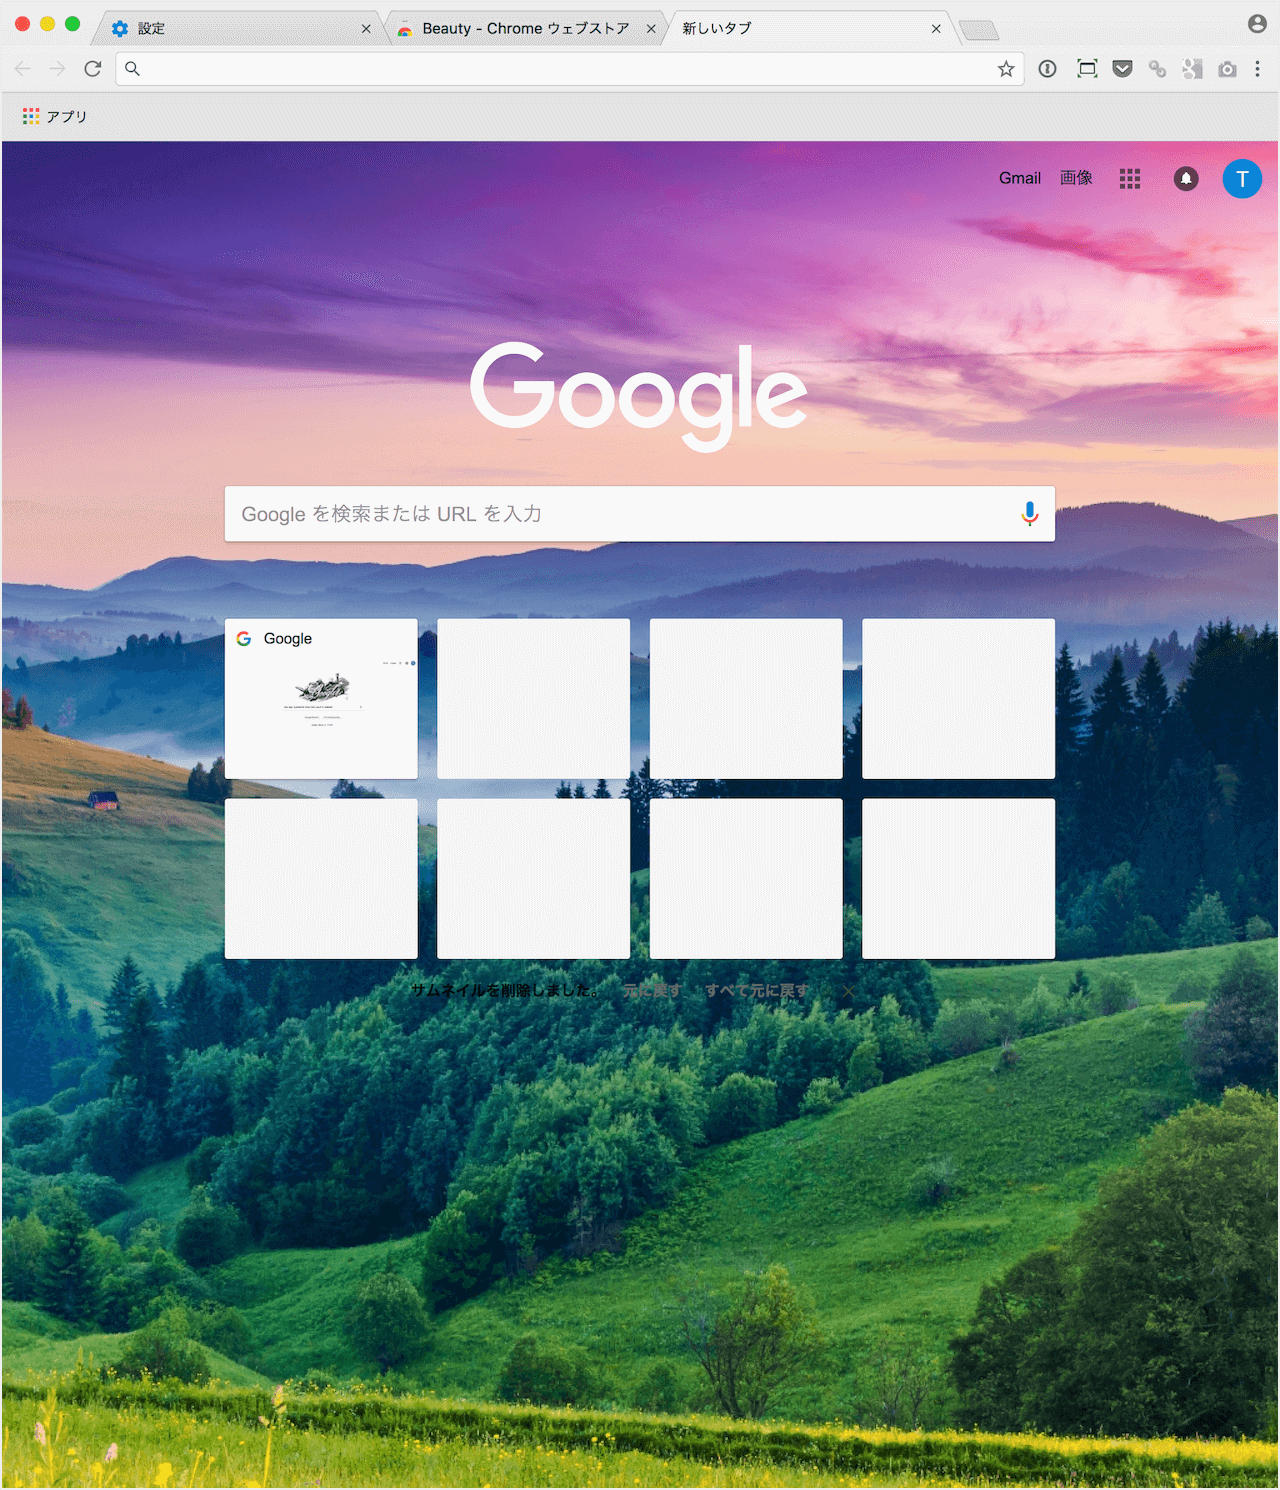
Task: Open a new tab with the tab strip button
Action: [979, 30]
